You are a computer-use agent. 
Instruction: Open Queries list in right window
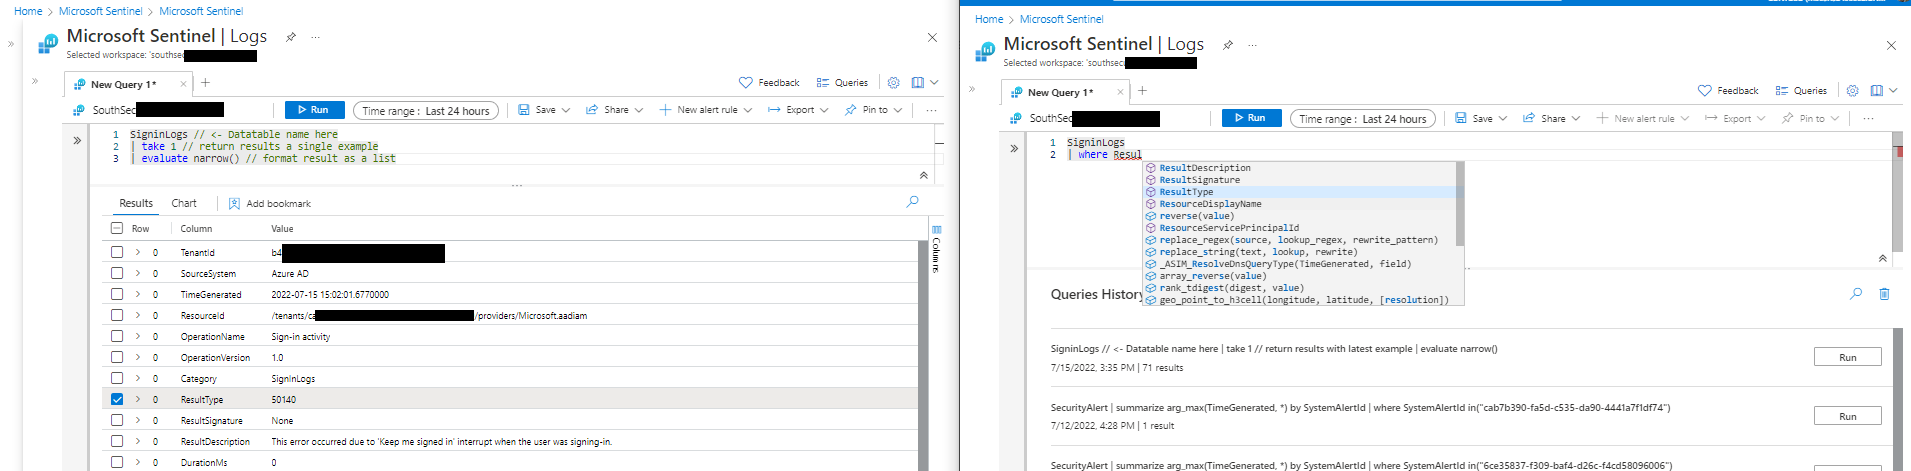coord(1801,91)
